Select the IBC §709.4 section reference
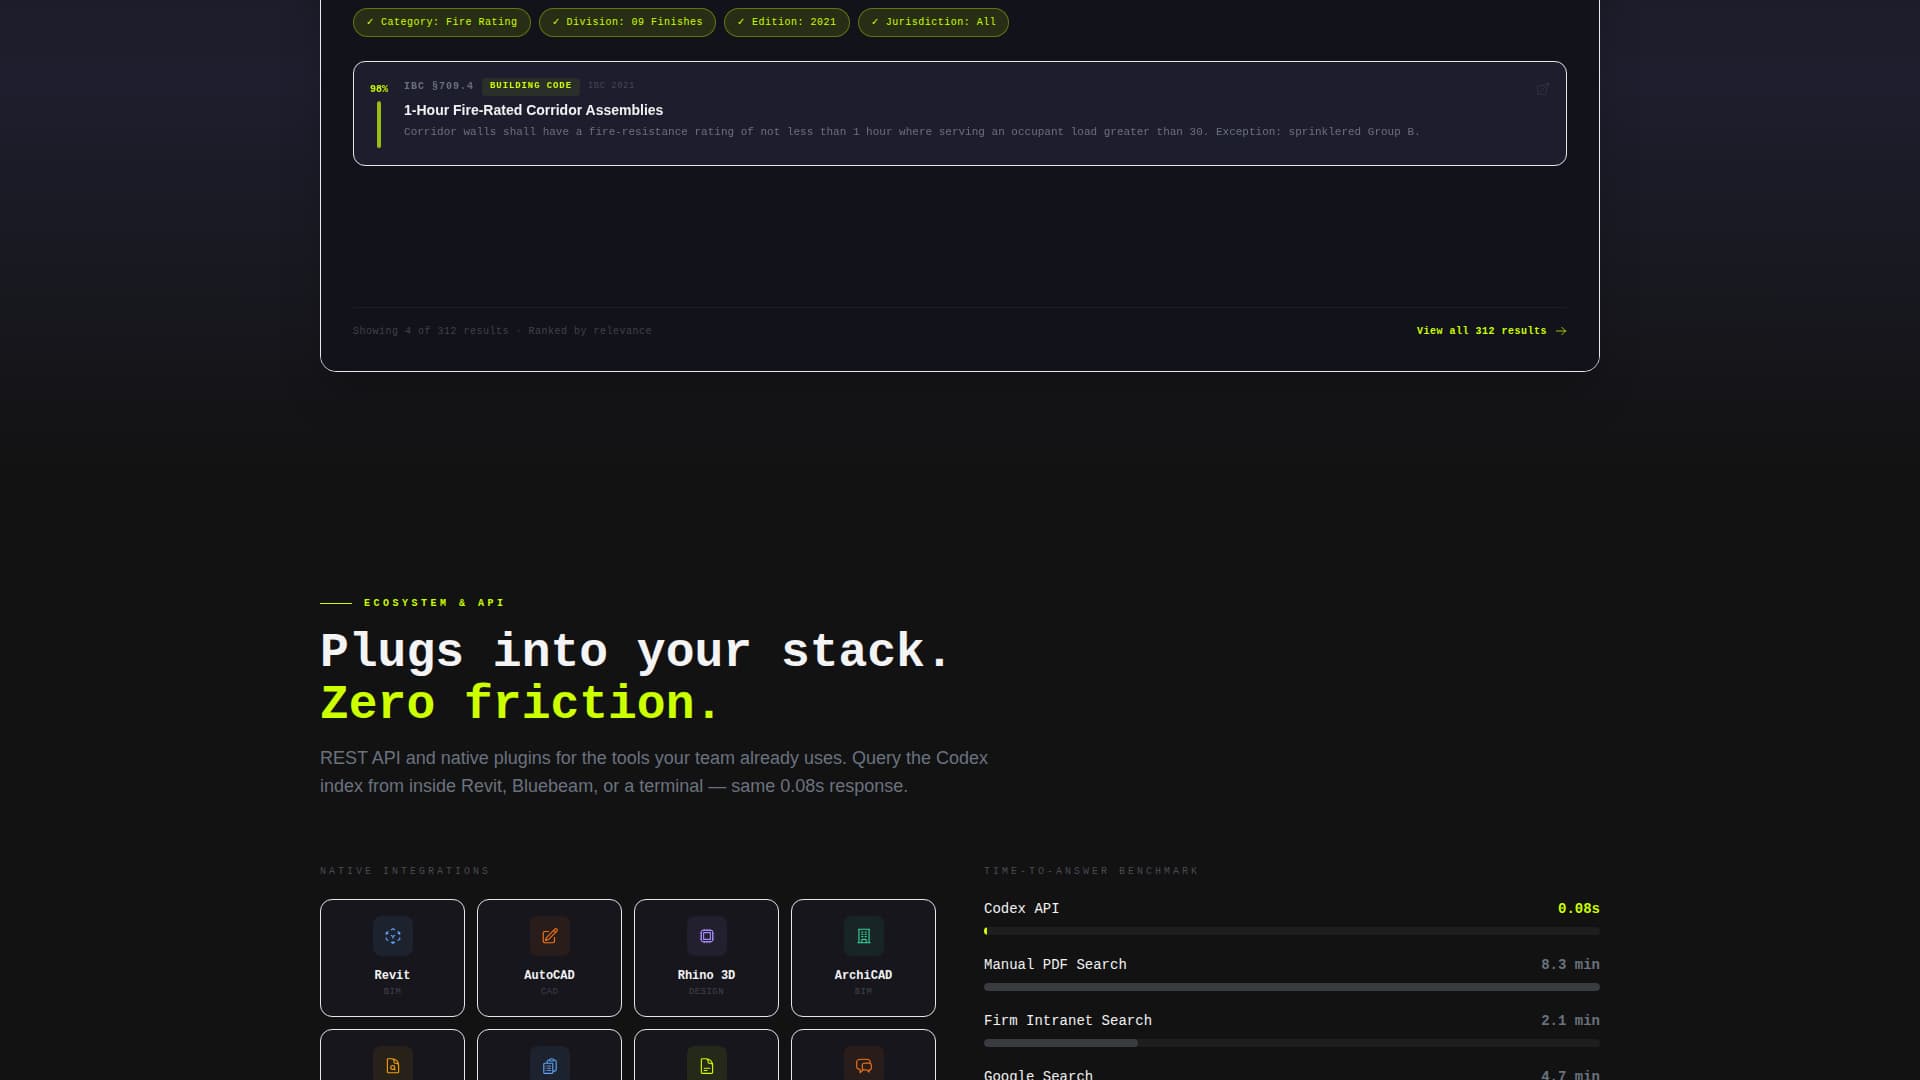The width and height of the screenshot is (1920, 1080). tap(438, 86)
